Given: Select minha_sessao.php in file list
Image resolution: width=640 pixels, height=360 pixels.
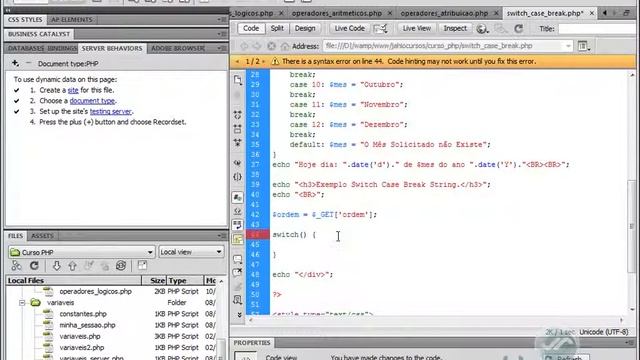Looking at the screenshot, I should [x=87, y=325].
